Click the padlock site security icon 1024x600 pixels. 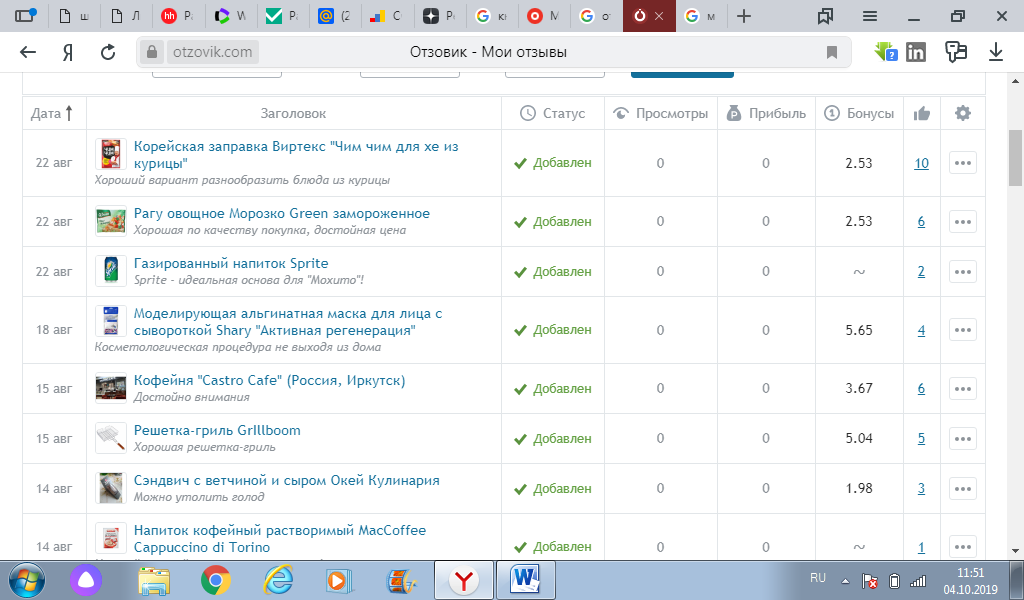pos(152,52)
